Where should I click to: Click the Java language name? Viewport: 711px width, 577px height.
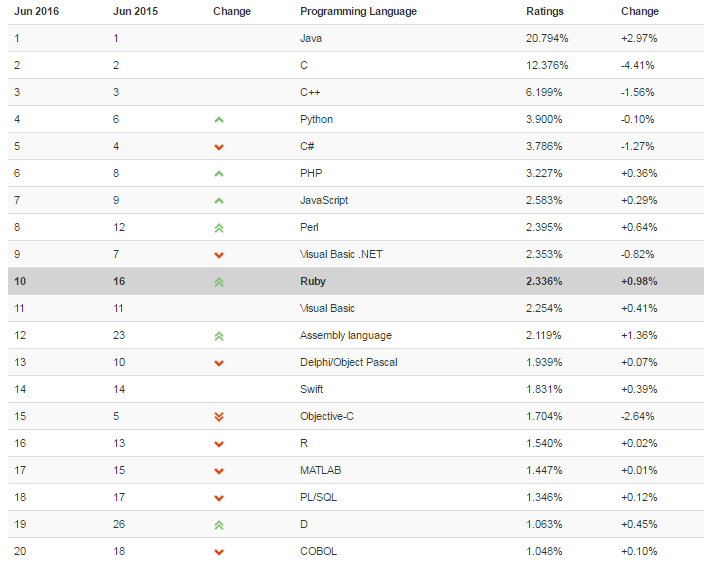311,38
